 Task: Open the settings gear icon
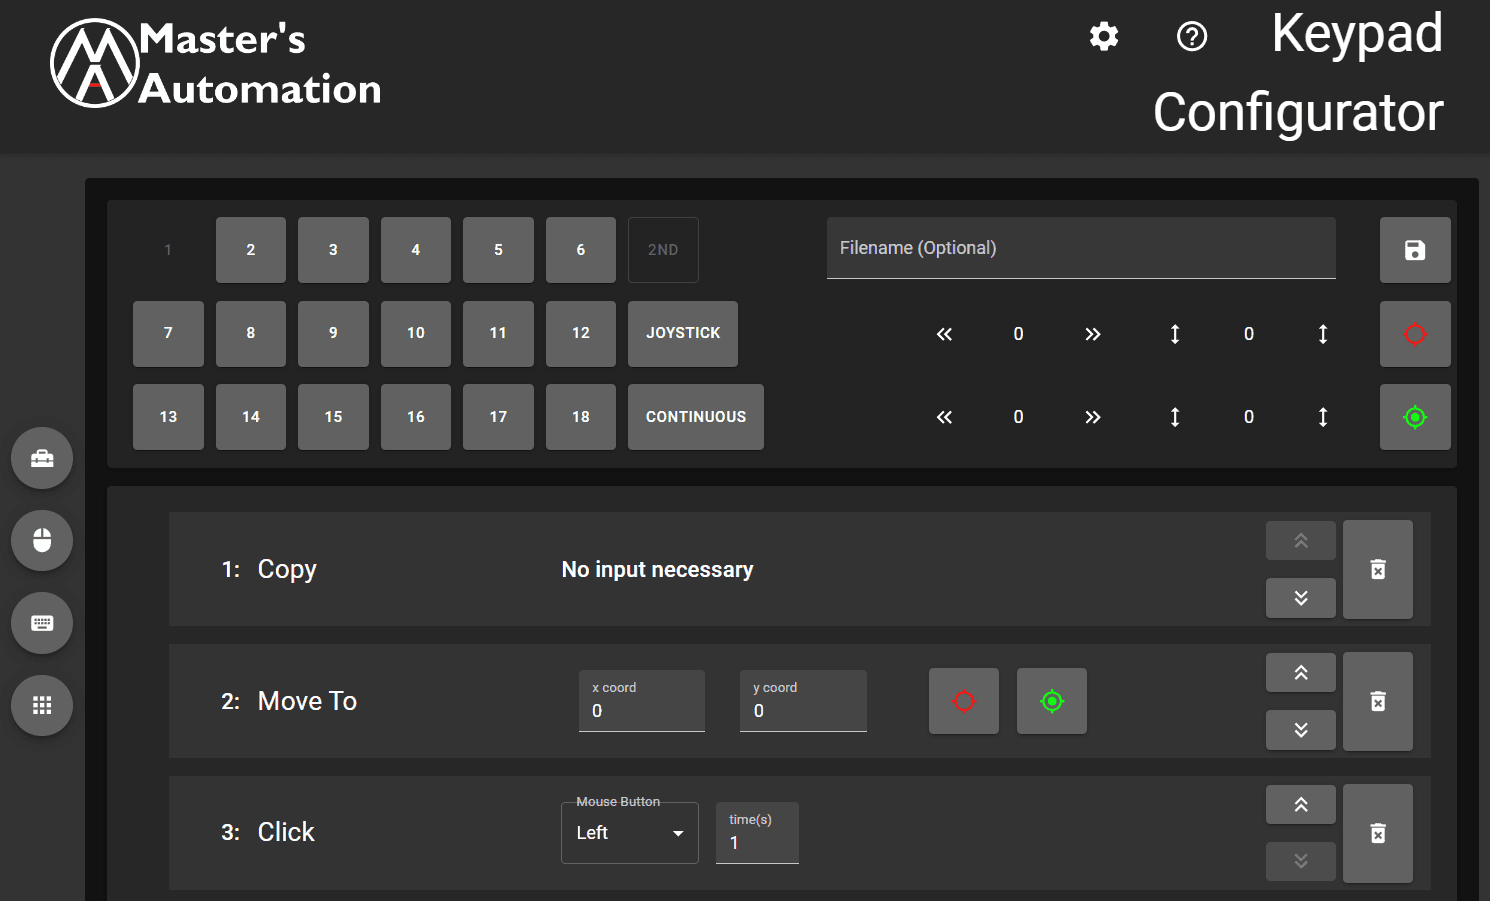pyautogui.click(x=1104, y=36)
